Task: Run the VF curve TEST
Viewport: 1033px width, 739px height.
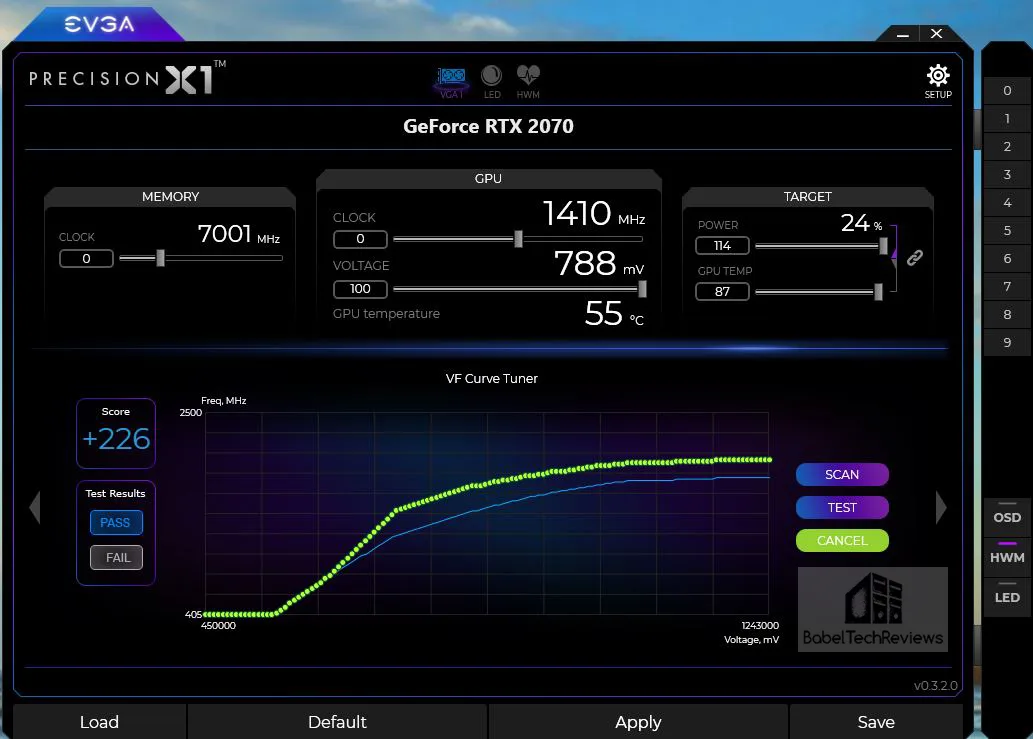Action: pyautogui.click(x=842, y=508)
